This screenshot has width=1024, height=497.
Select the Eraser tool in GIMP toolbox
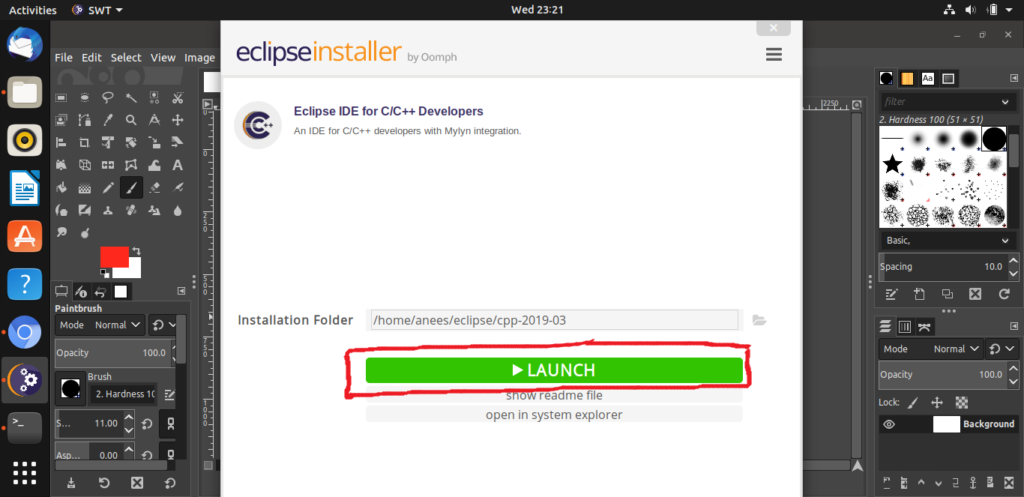point(154,188)
